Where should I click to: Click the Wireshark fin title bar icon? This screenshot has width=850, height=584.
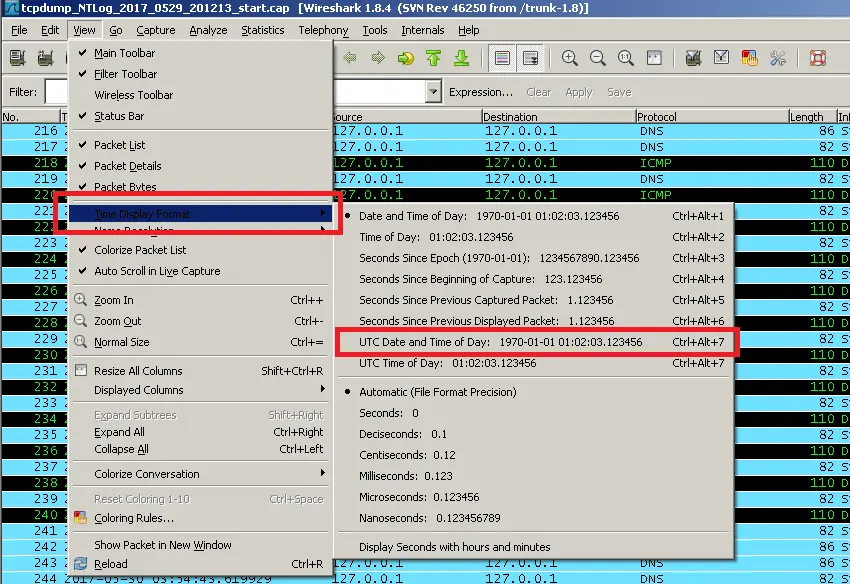11,8
